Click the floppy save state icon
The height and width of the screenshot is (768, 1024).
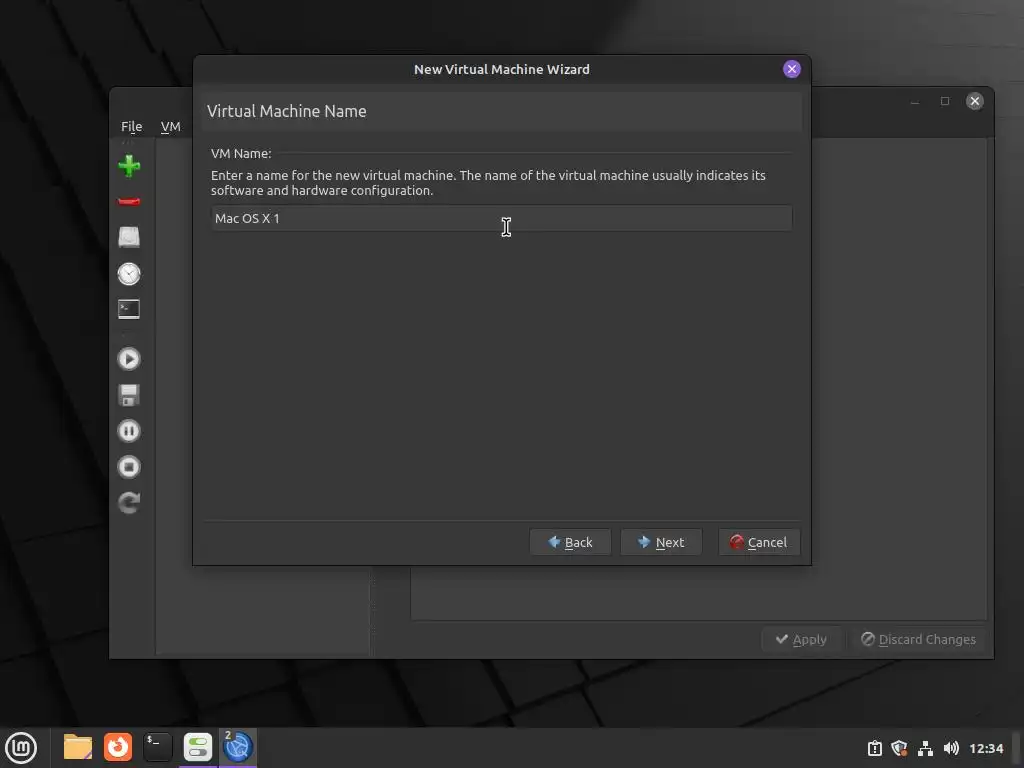tap(129, 395)
